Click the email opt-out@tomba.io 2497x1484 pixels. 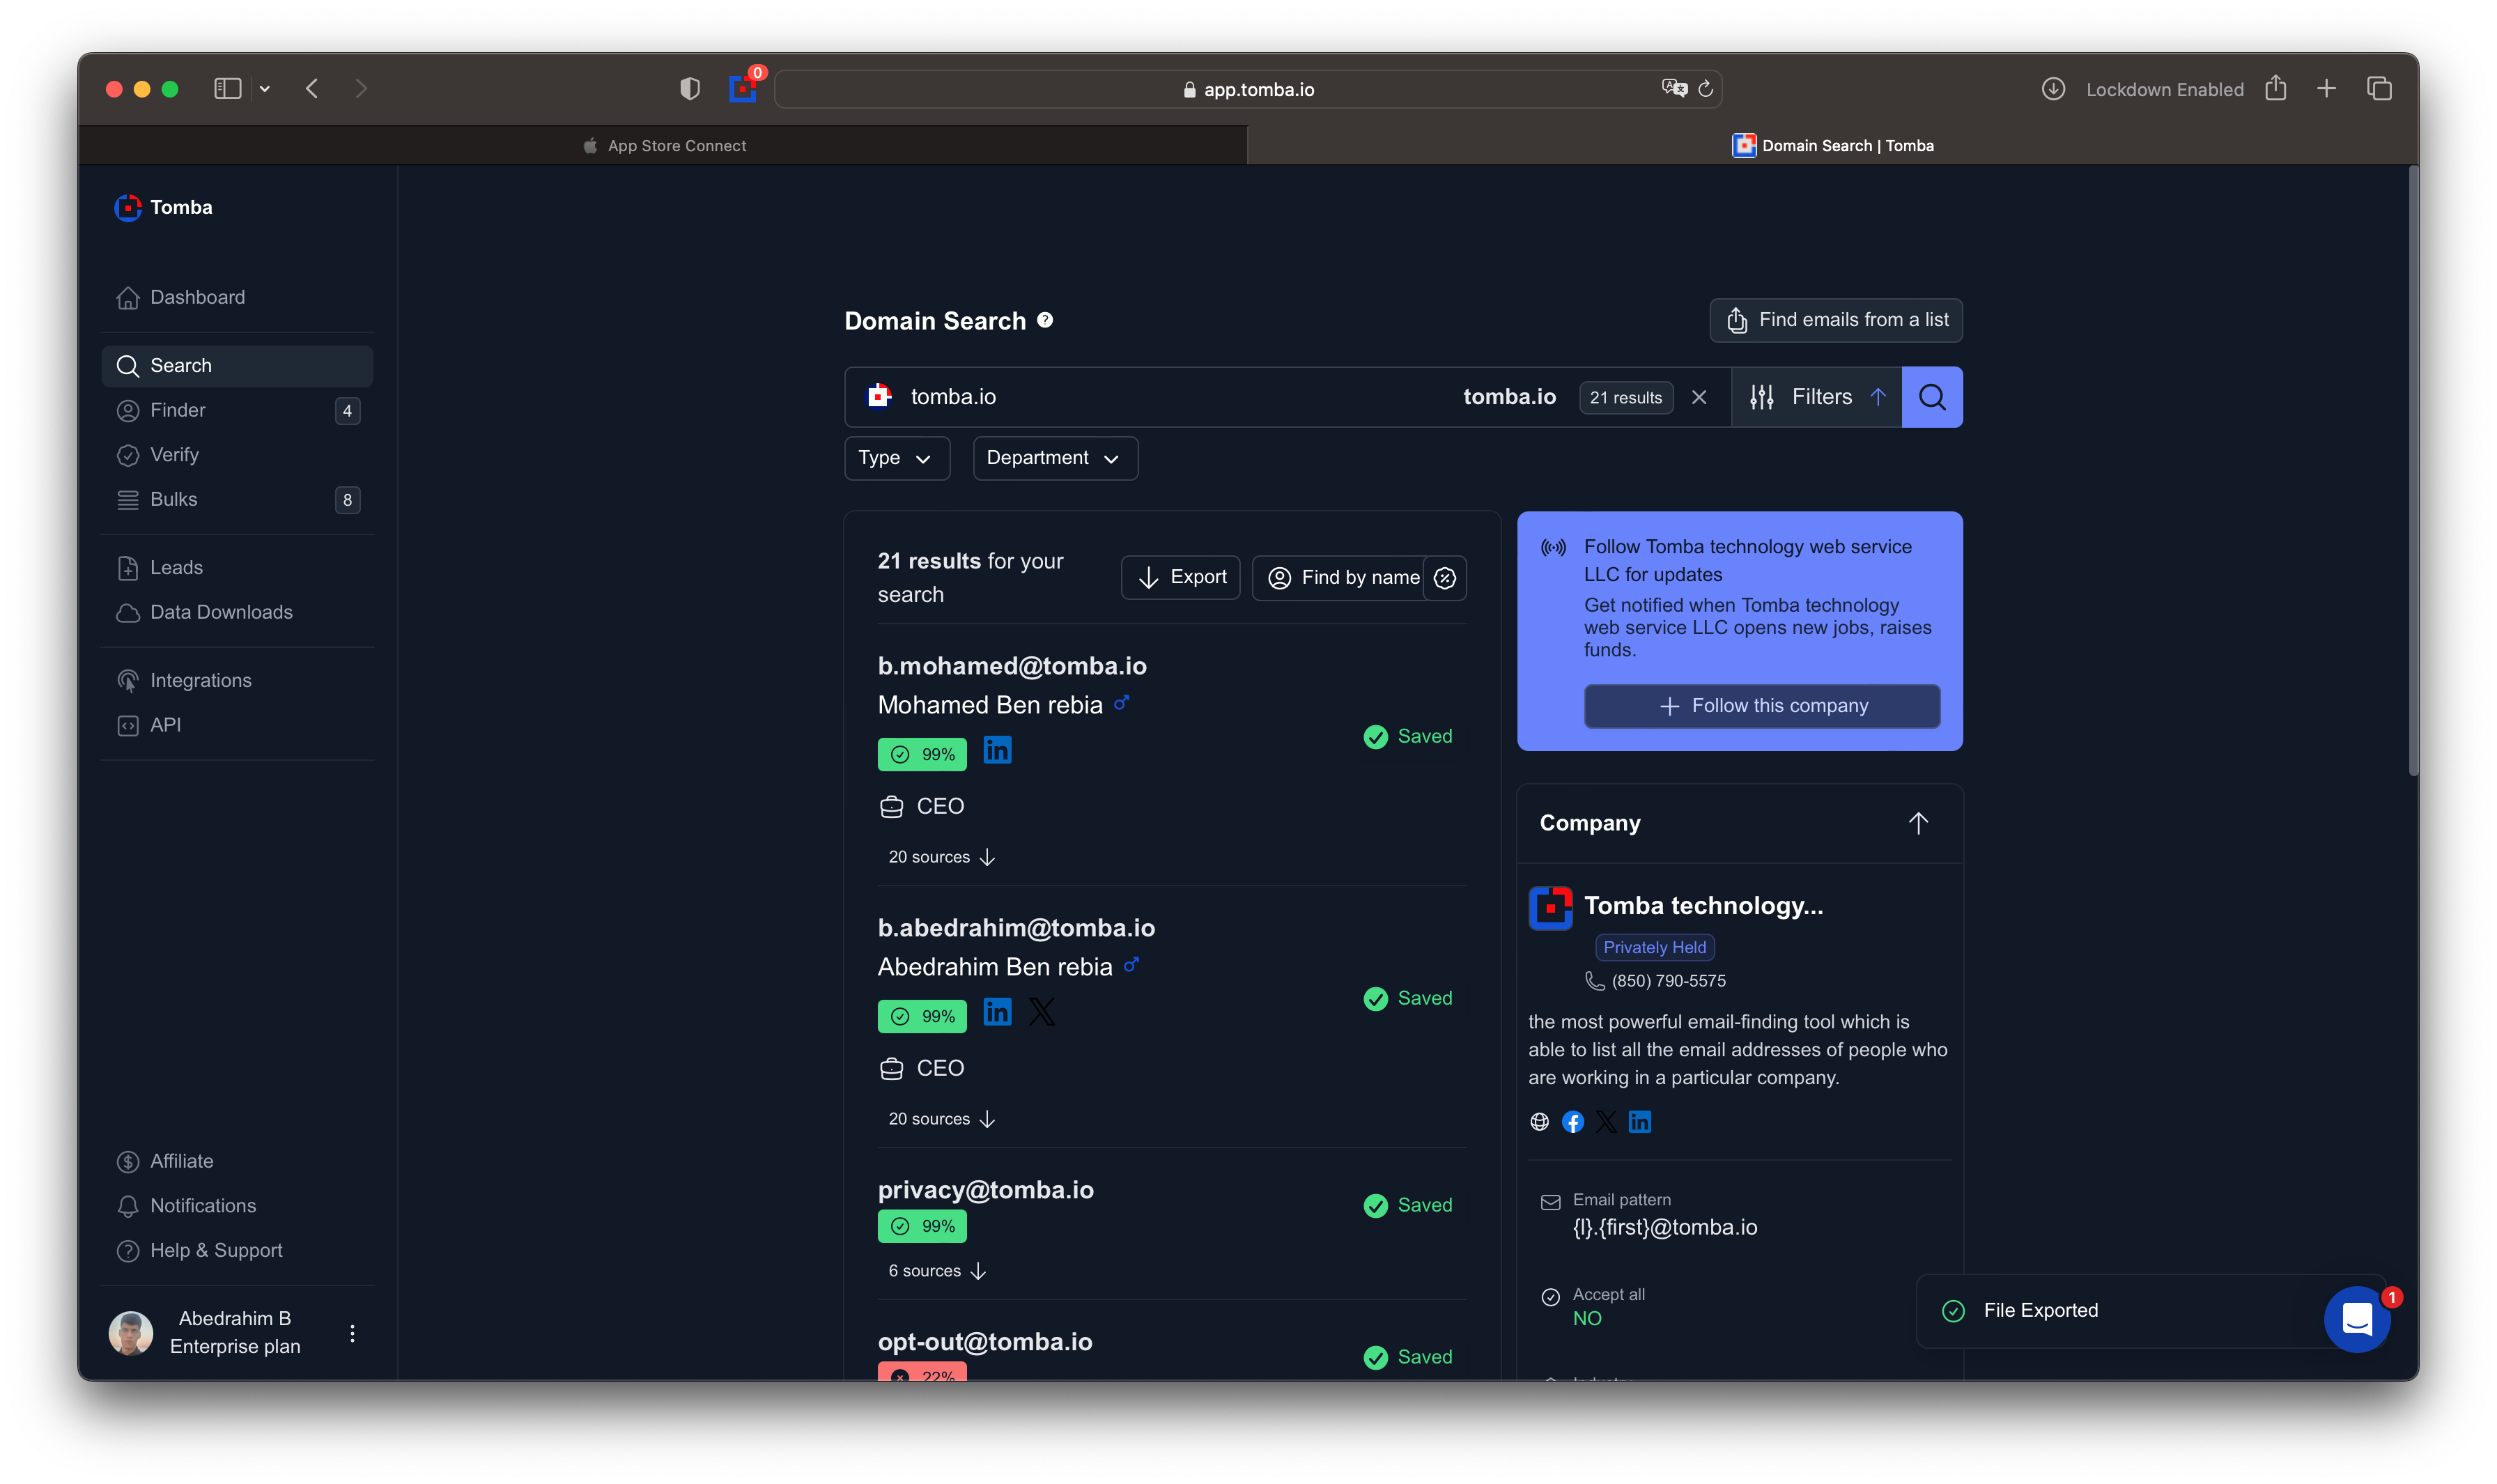click(985, 1342)
